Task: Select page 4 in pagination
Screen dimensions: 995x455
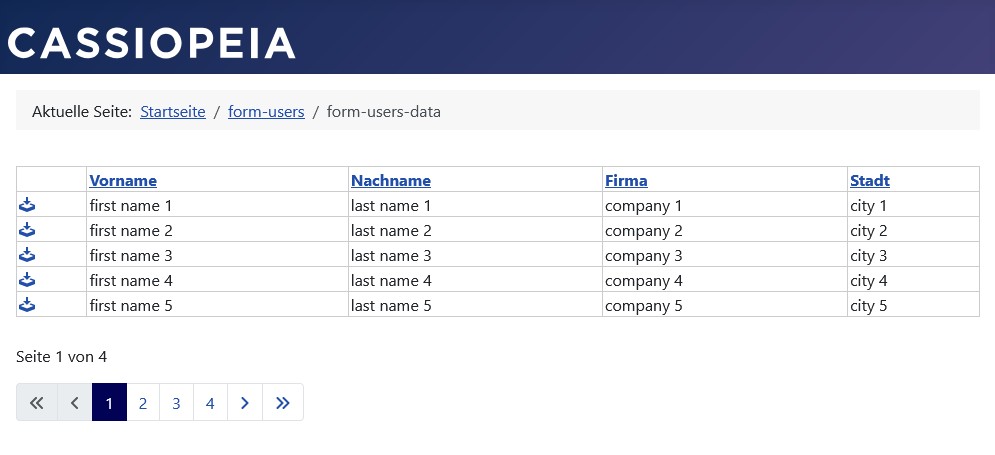Action: (210, 403)
